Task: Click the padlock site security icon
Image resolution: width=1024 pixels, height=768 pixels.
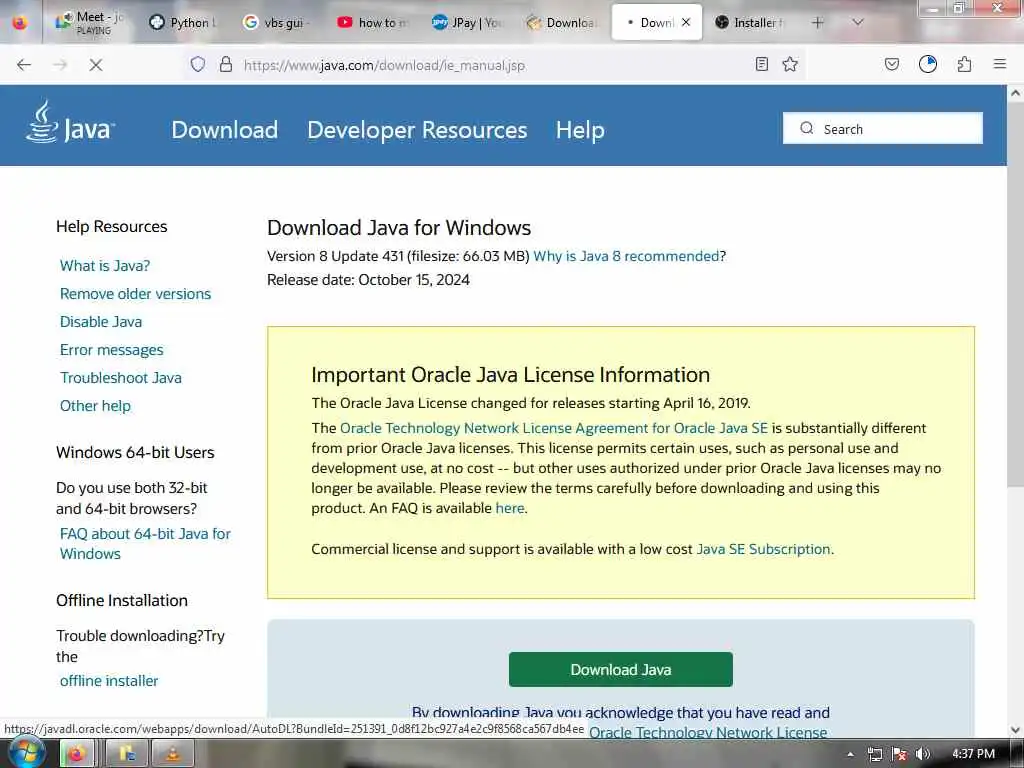Action: pyautogui.click(x=226, y=65)
